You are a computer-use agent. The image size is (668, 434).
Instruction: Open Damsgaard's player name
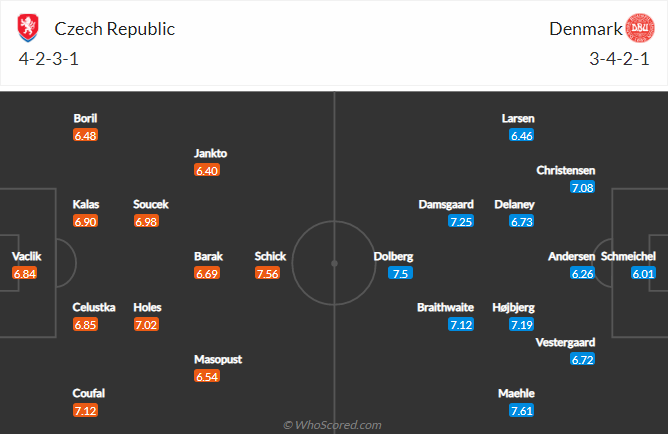click(x=445, y=205)
